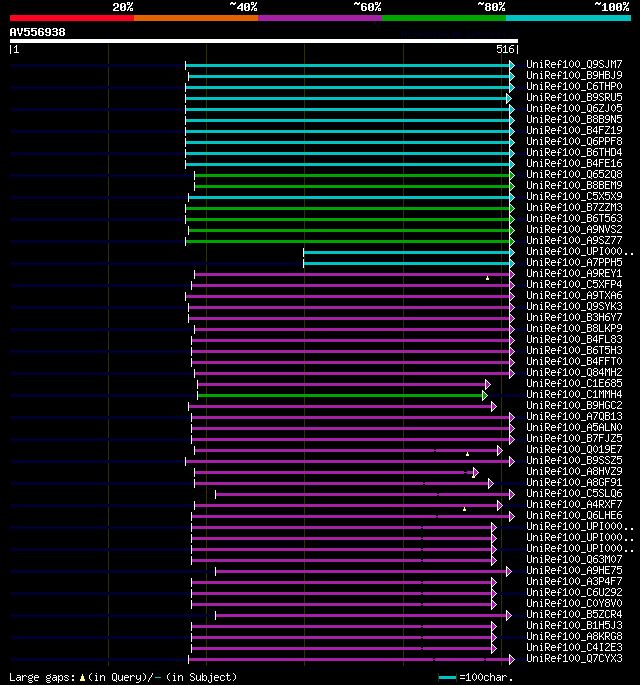This screenshot has height=685, width=640.
Task: Click the UniRef100_B9SRU5 label
Action: coord(574,97)
